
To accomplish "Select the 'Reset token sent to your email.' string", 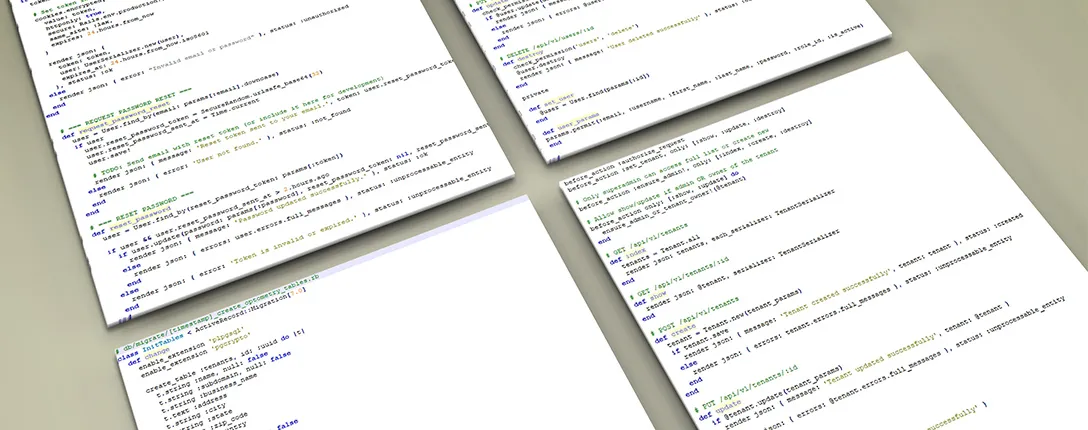I will tap(264, 123).
